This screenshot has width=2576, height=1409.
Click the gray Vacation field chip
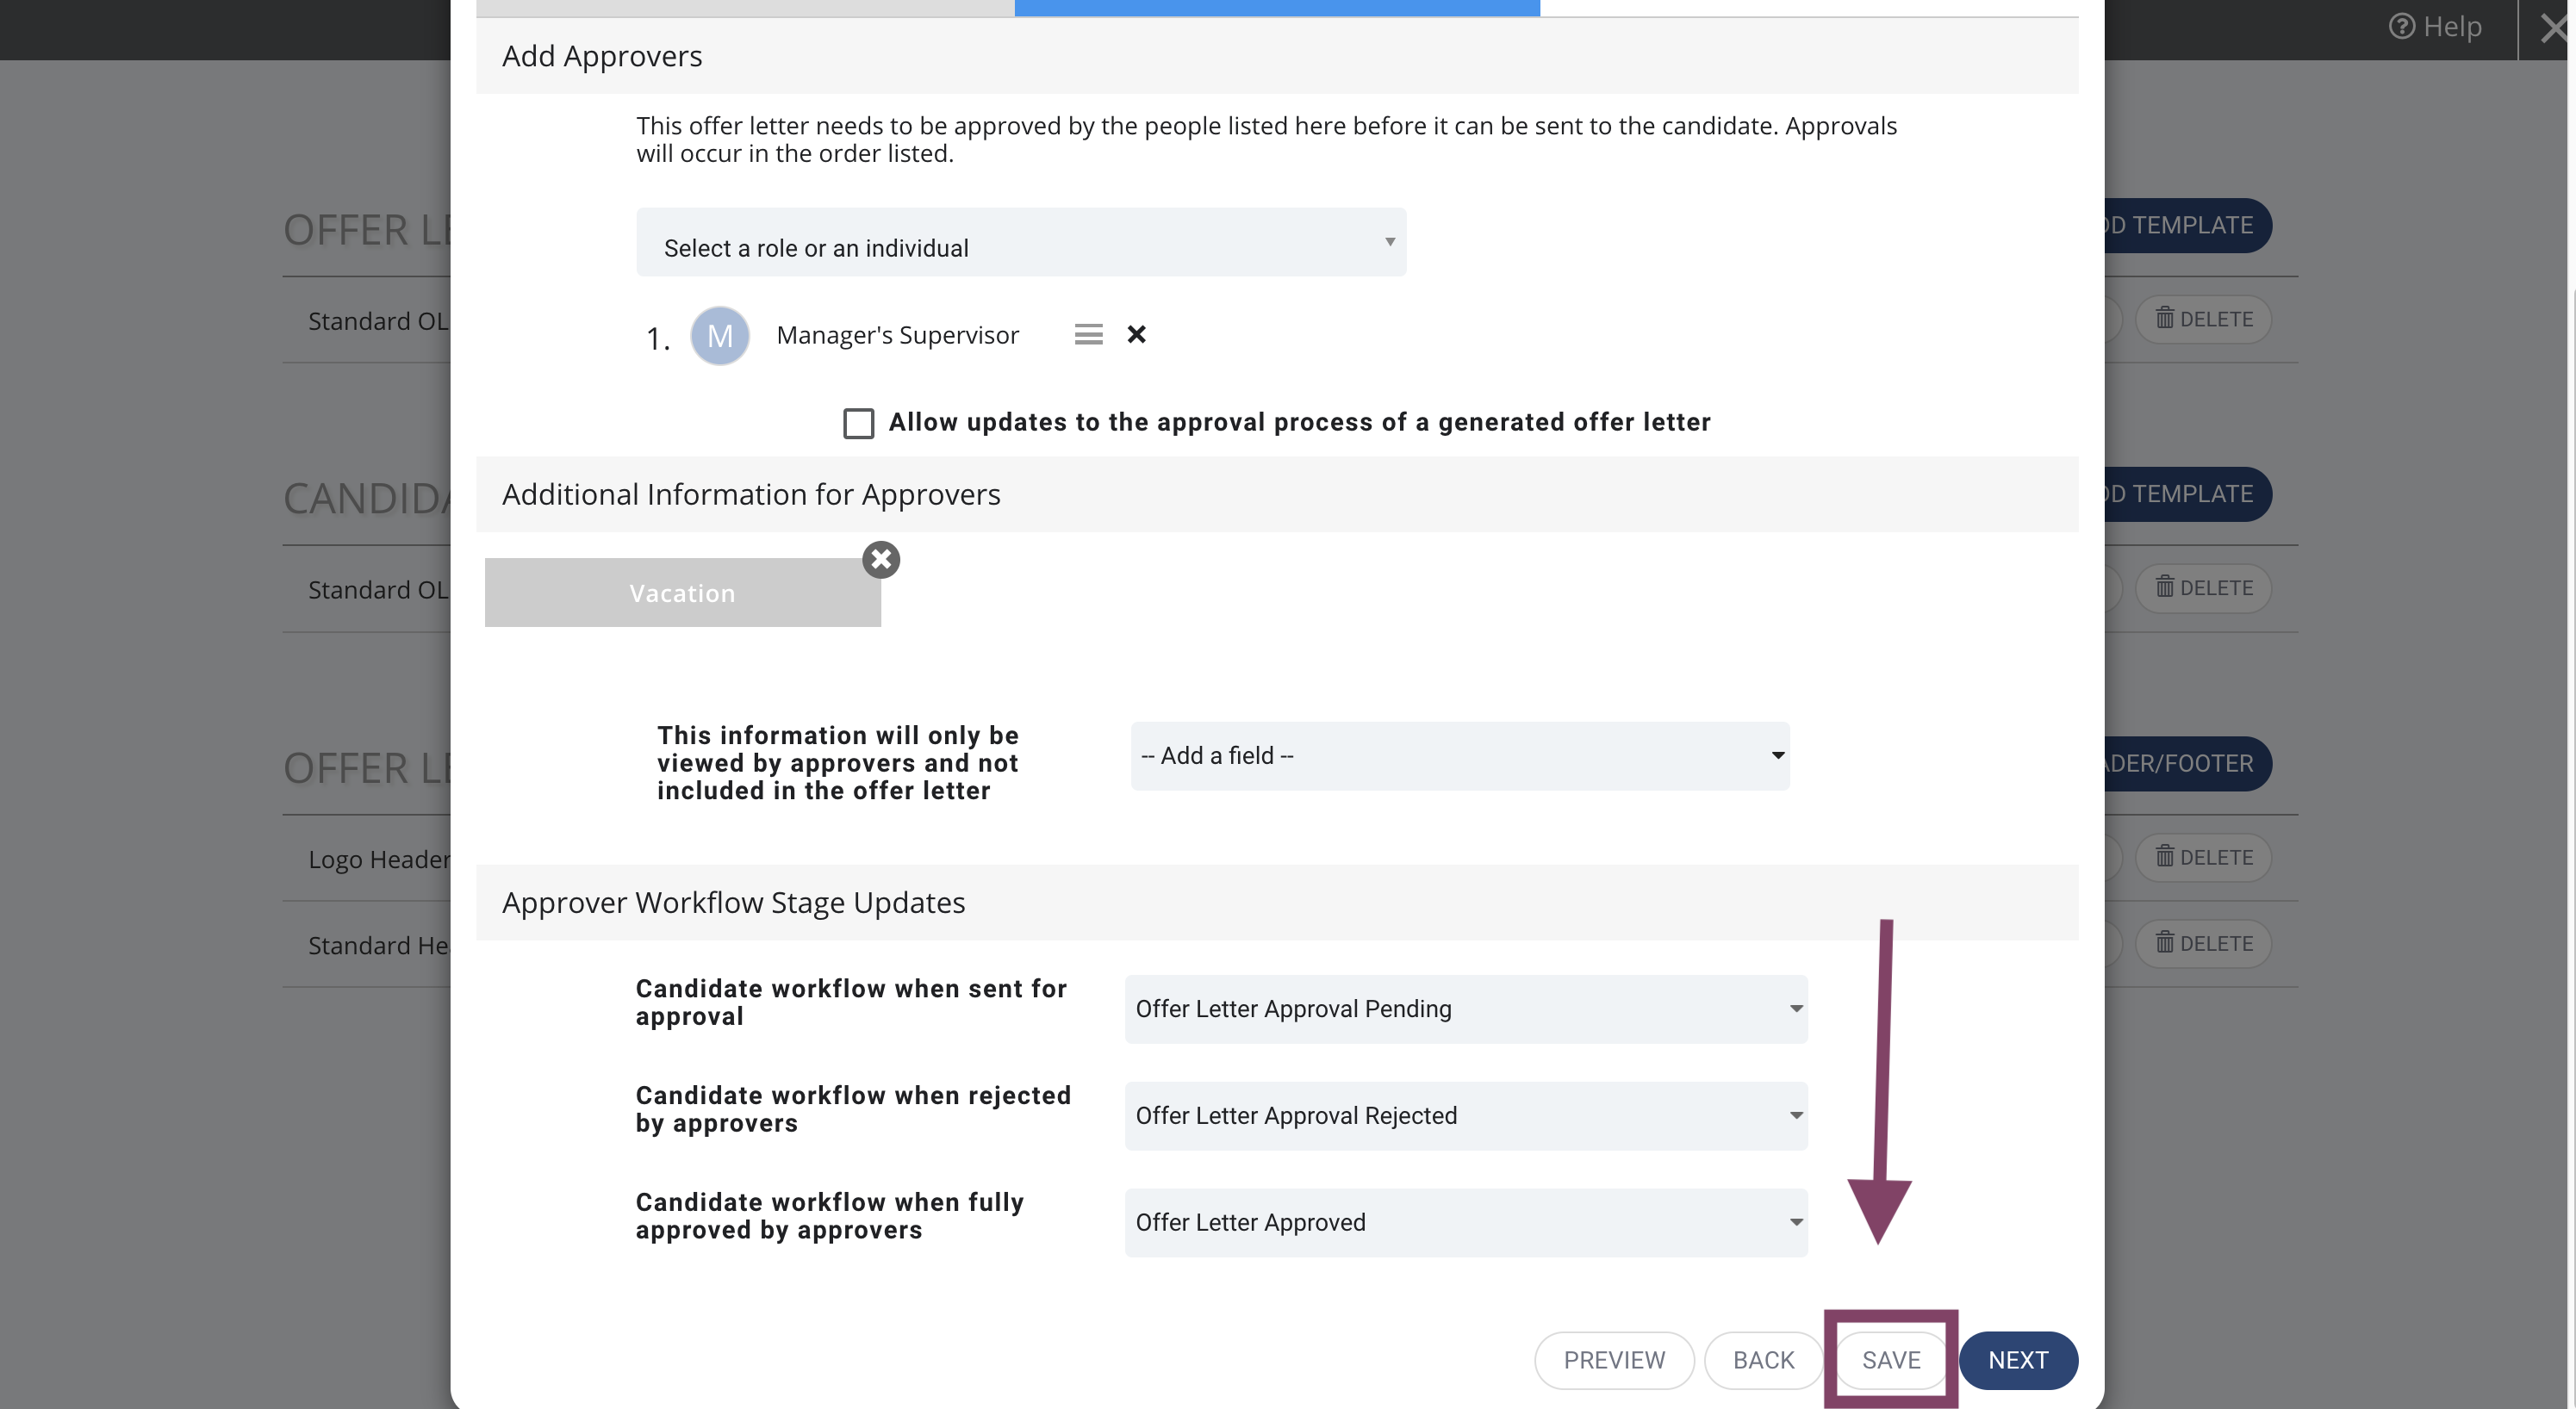tap(682, 593)
